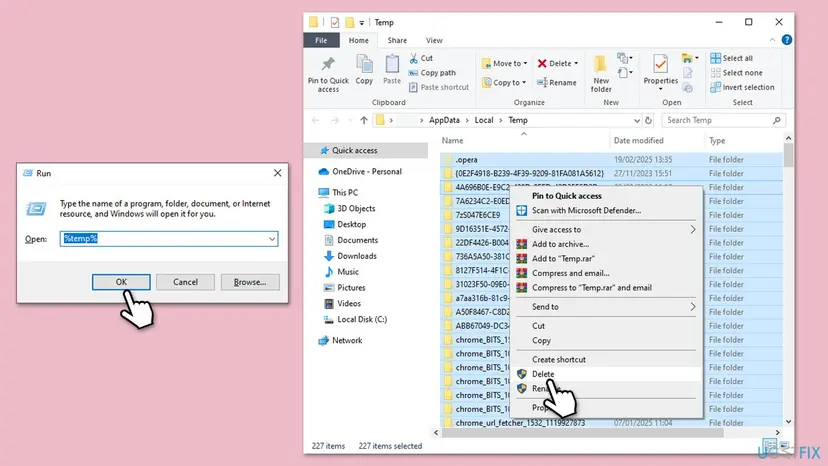Choose Add to "Temp.rar" option

[x=563, y=259]
